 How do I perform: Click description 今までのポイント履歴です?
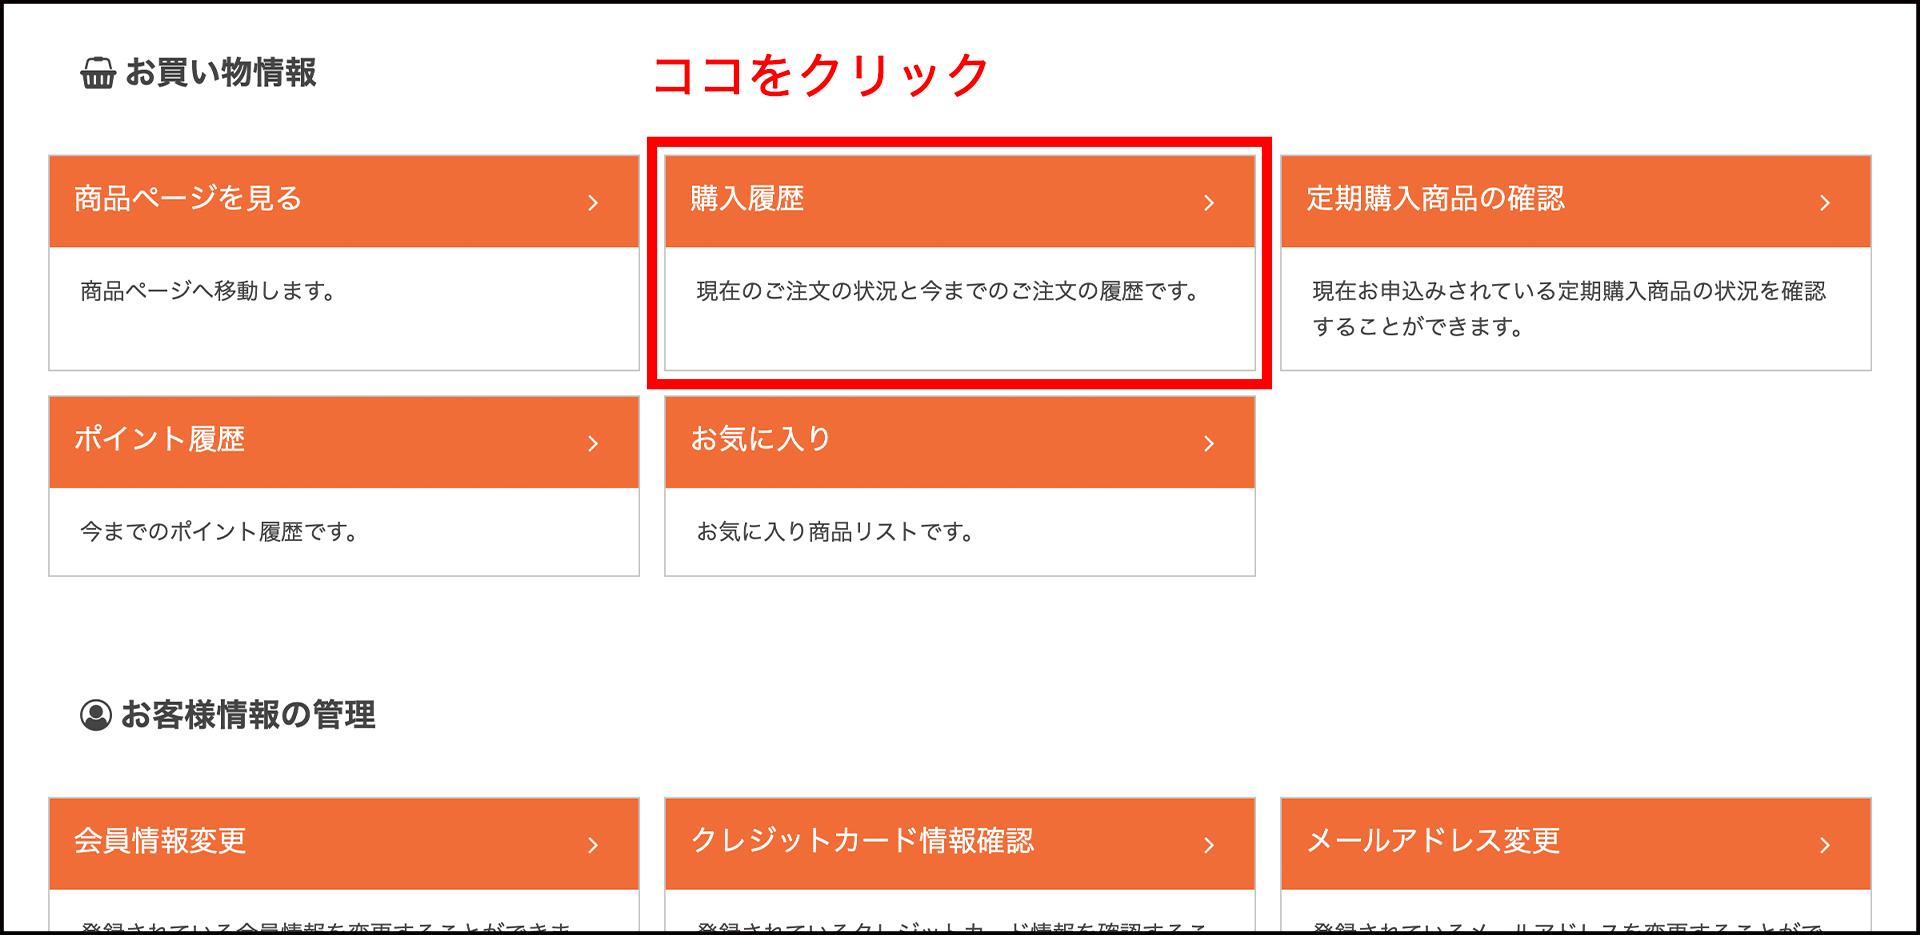[219, 532]
